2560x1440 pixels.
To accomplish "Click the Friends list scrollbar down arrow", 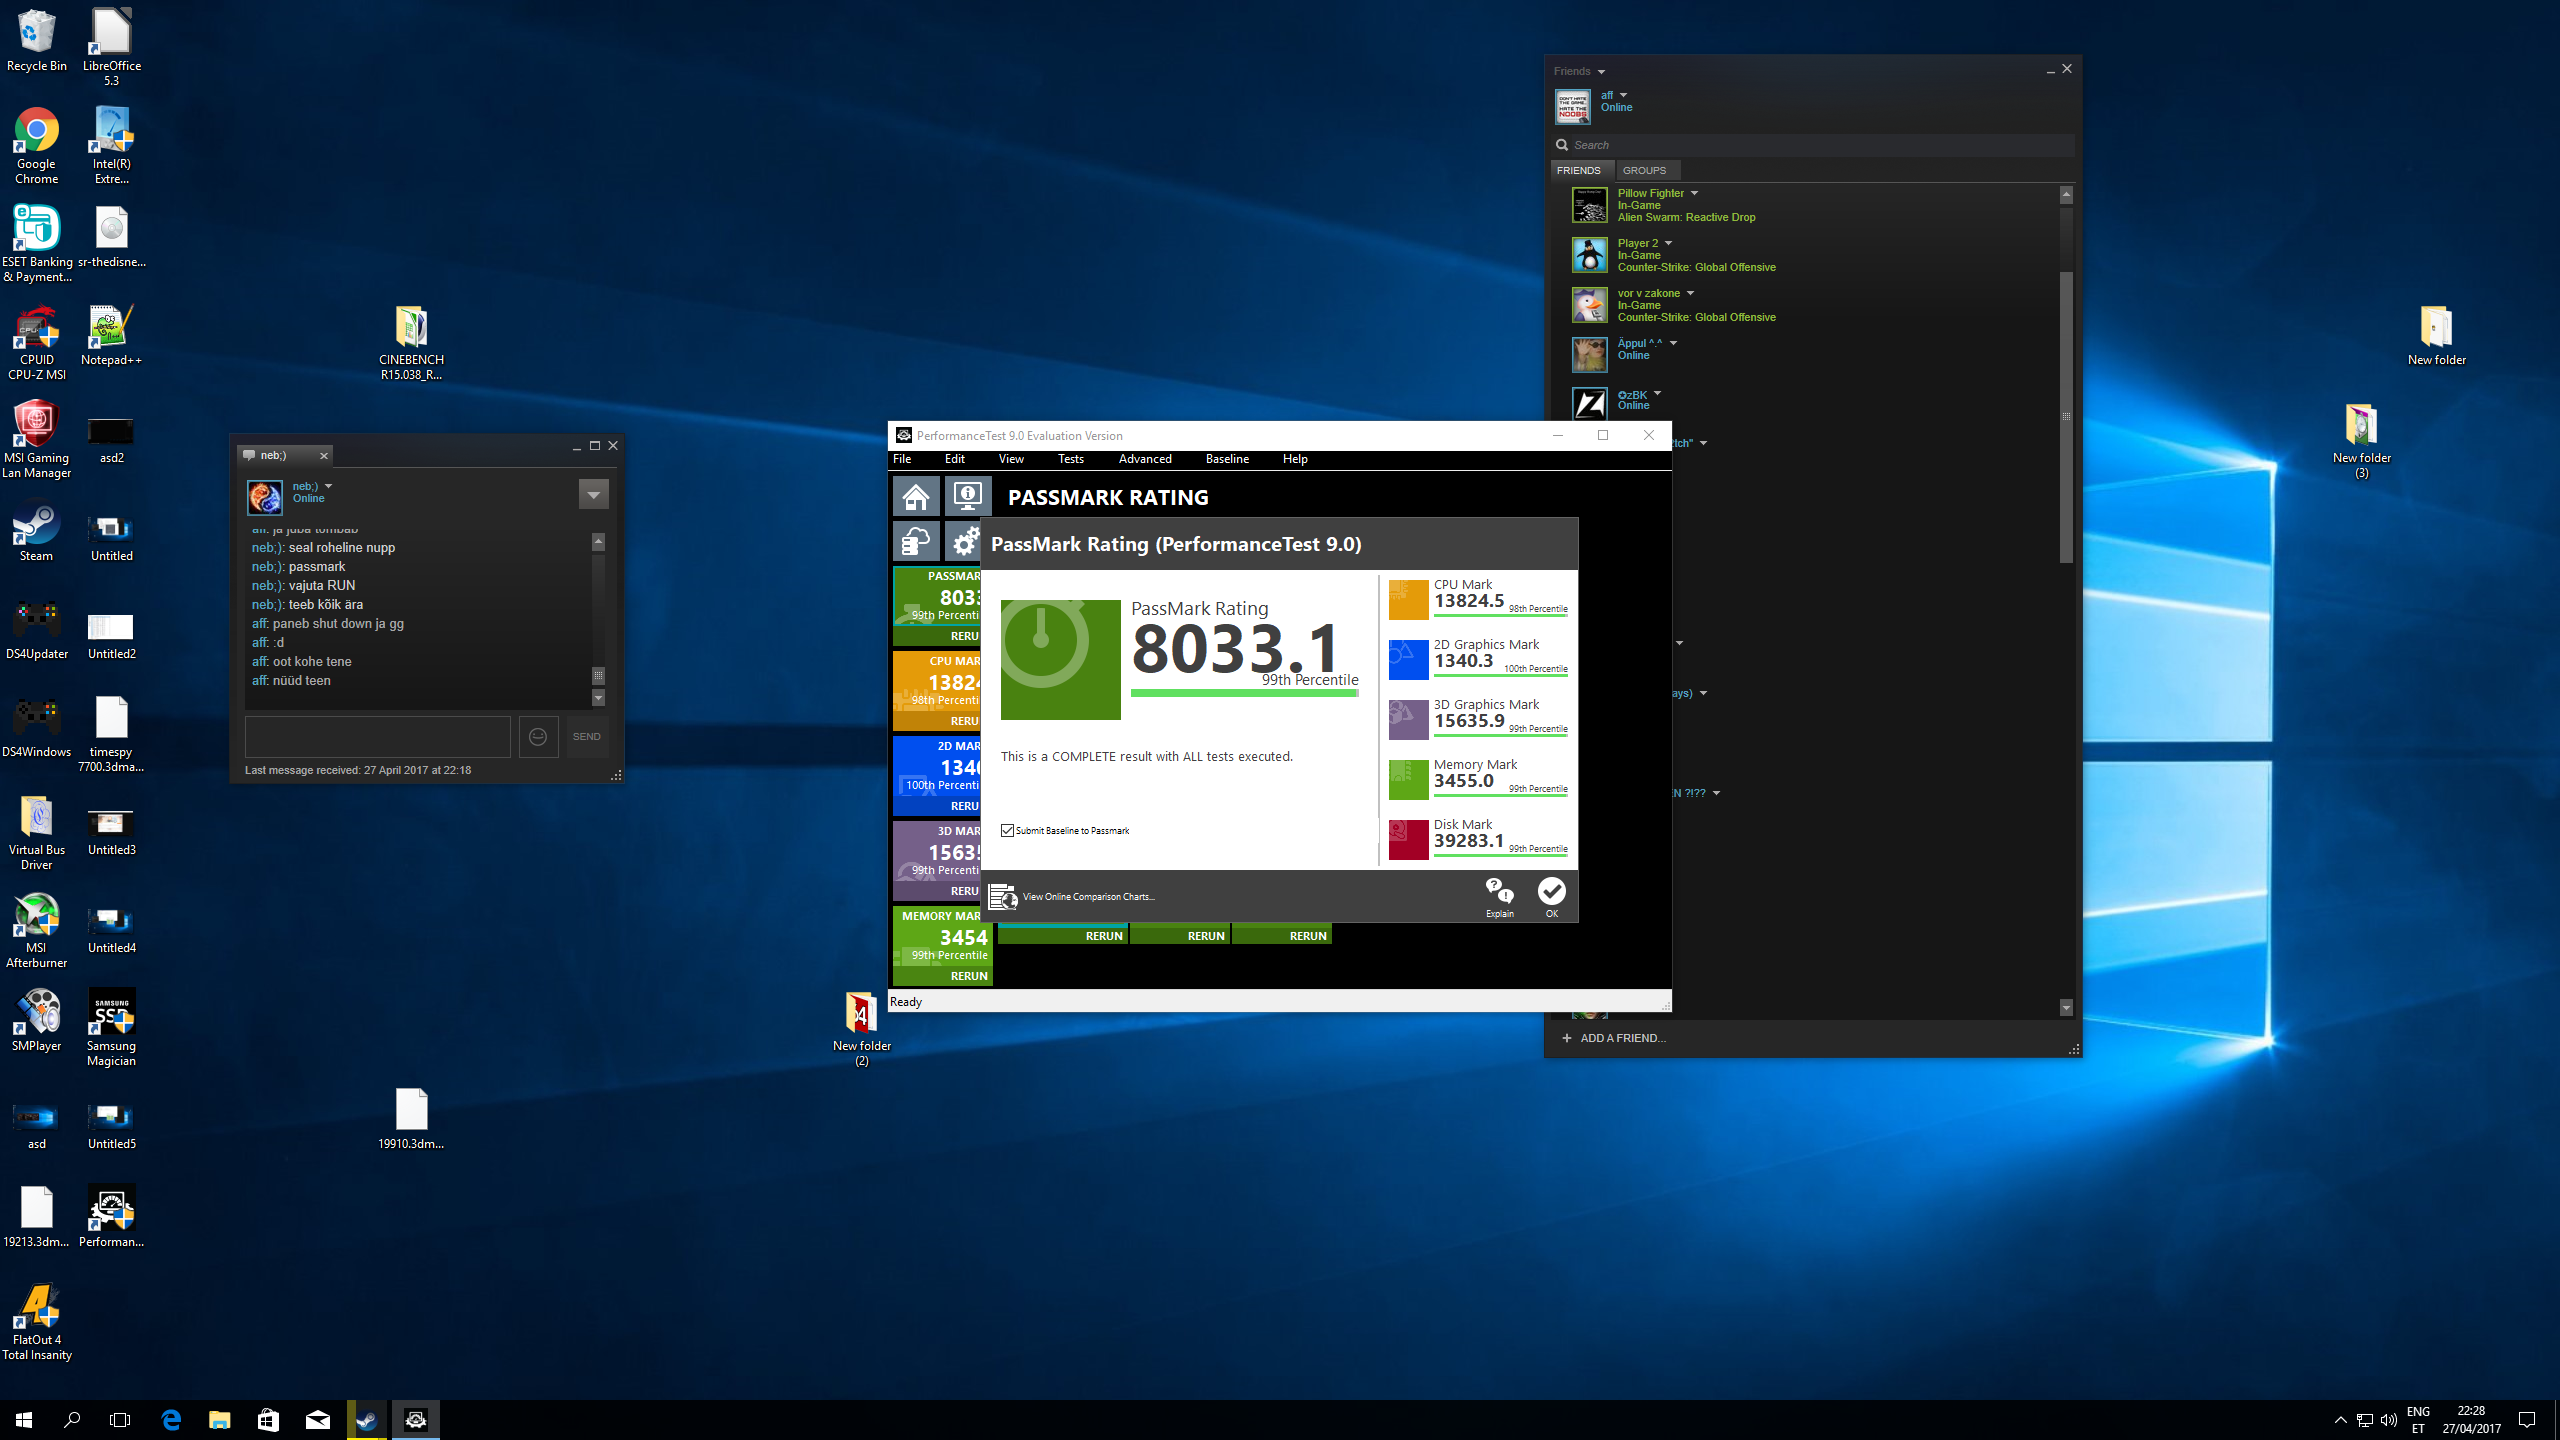I will coord(2066,1008).
